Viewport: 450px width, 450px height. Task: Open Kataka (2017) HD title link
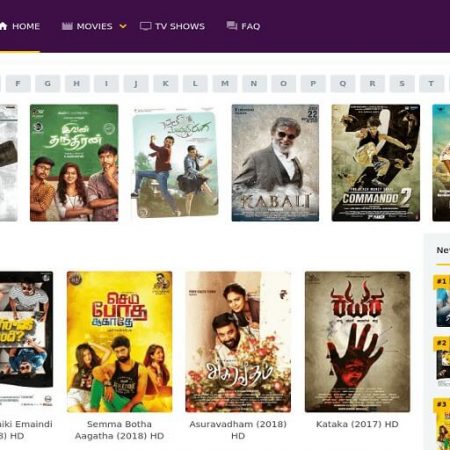point(357,424)
